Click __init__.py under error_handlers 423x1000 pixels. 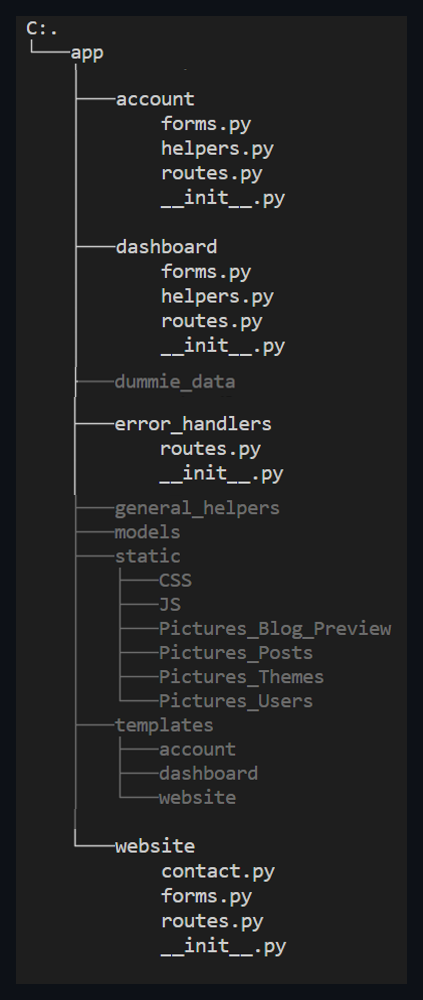[x=221, y=474]
